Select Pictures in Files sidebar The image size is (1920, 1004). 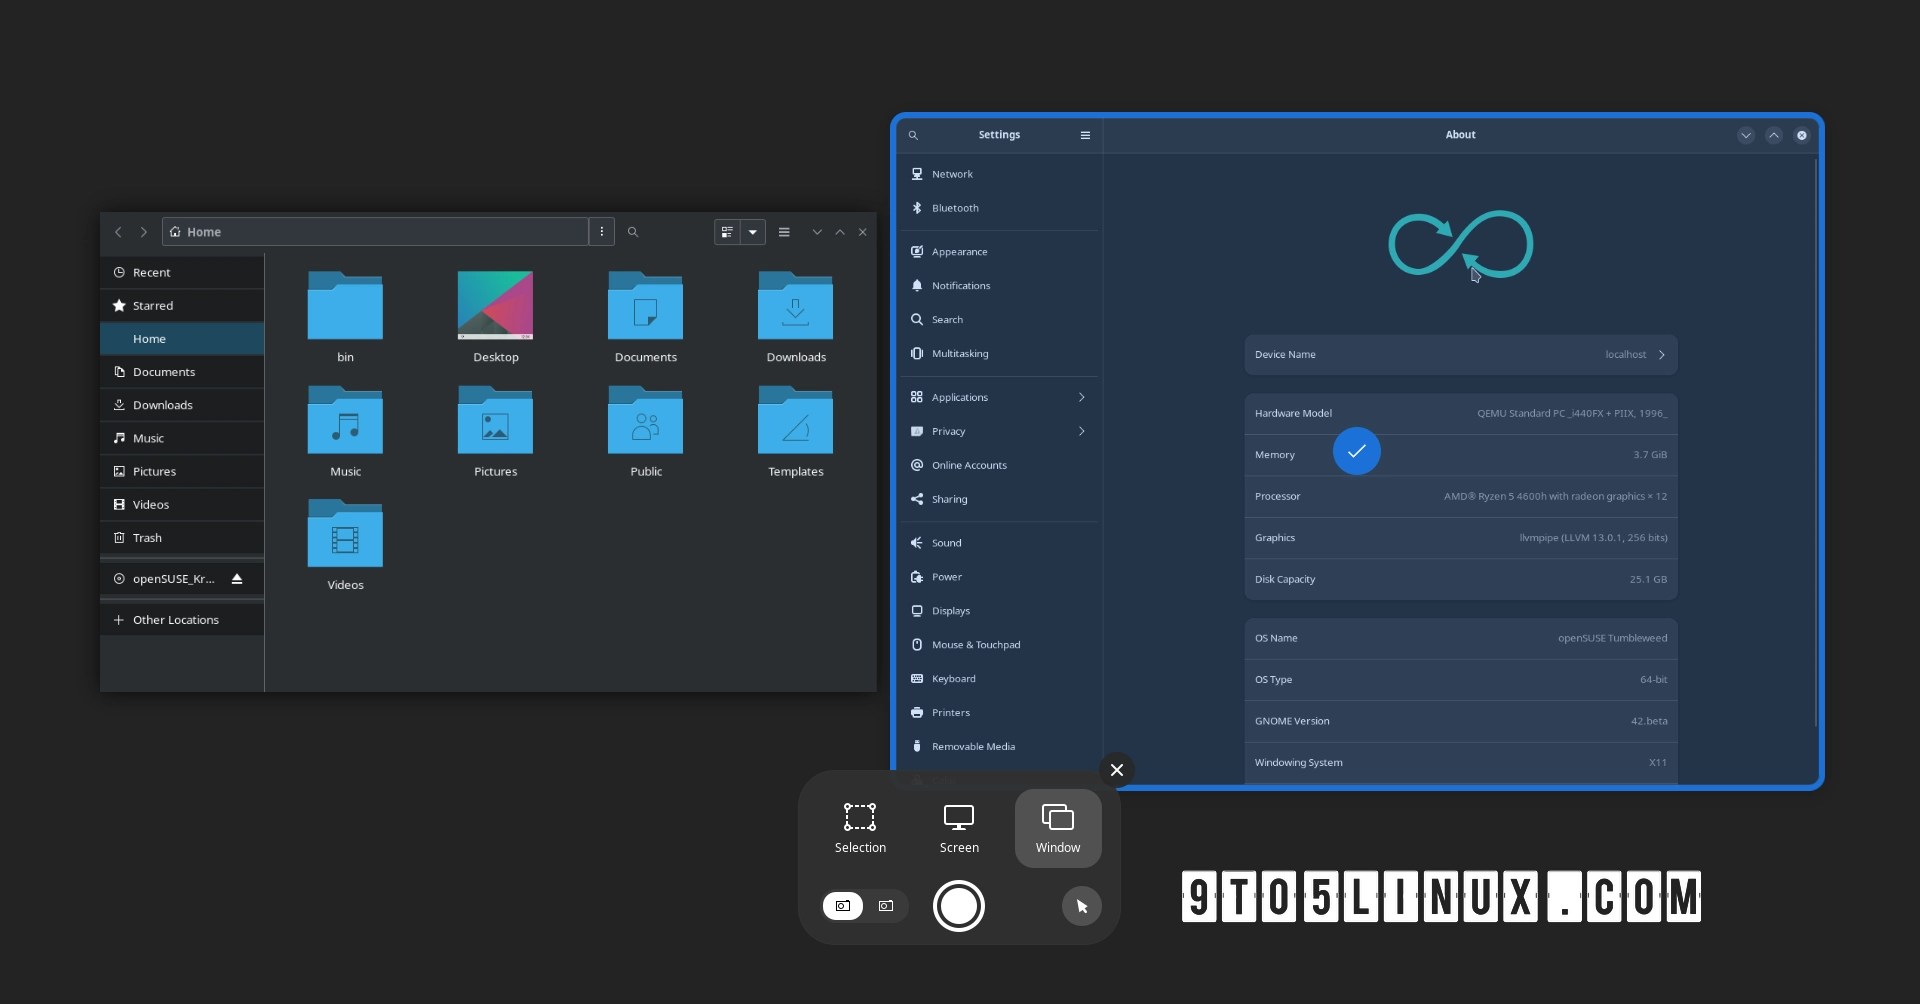tap(182, 471)
